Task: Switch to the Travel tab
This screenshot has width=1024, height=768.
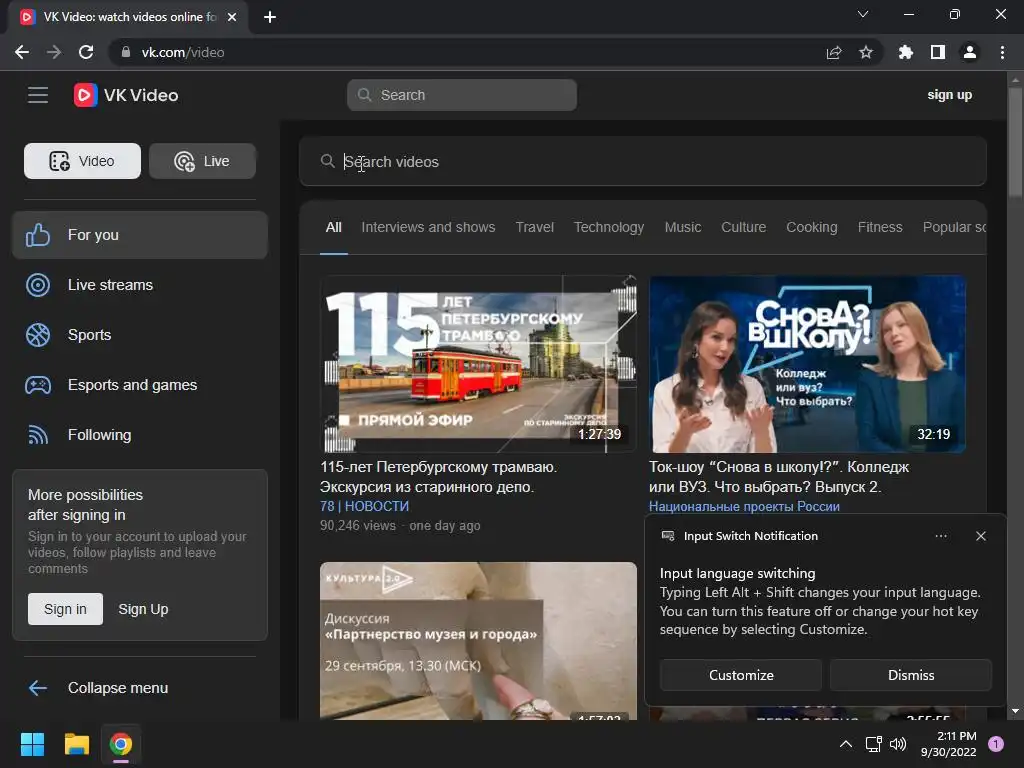Action: tap(534, 227)
